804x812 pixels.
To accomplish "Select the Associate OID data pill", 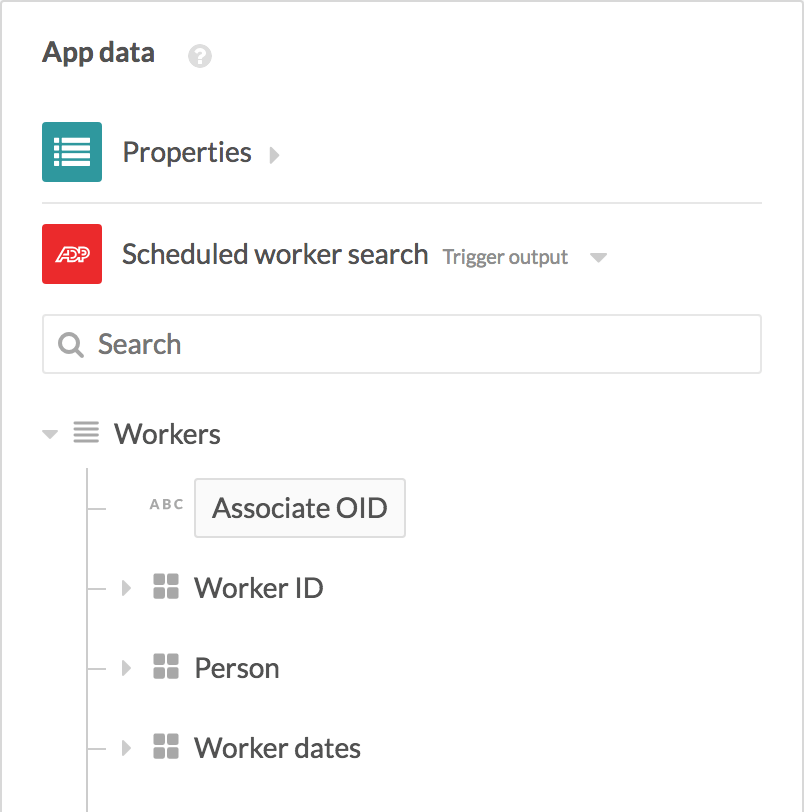I will coord(299,508).
